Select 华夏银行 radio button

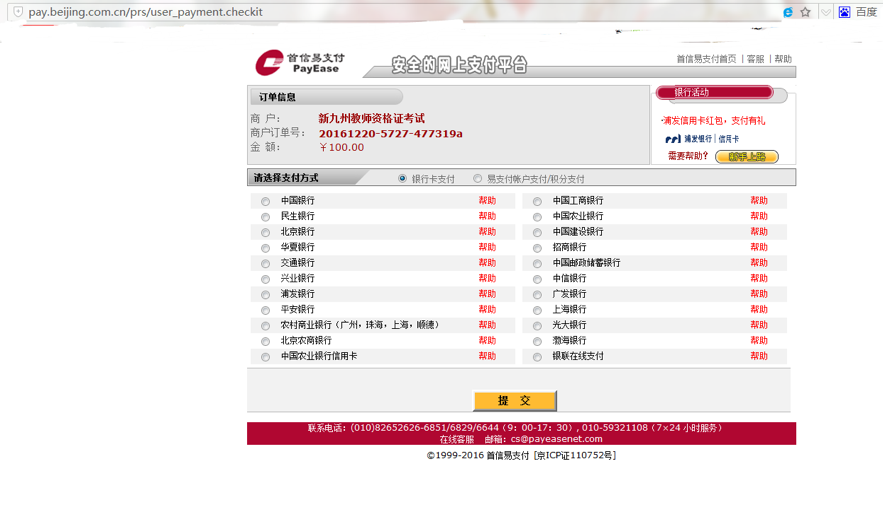pyautogui.click(x=265, y=248)
